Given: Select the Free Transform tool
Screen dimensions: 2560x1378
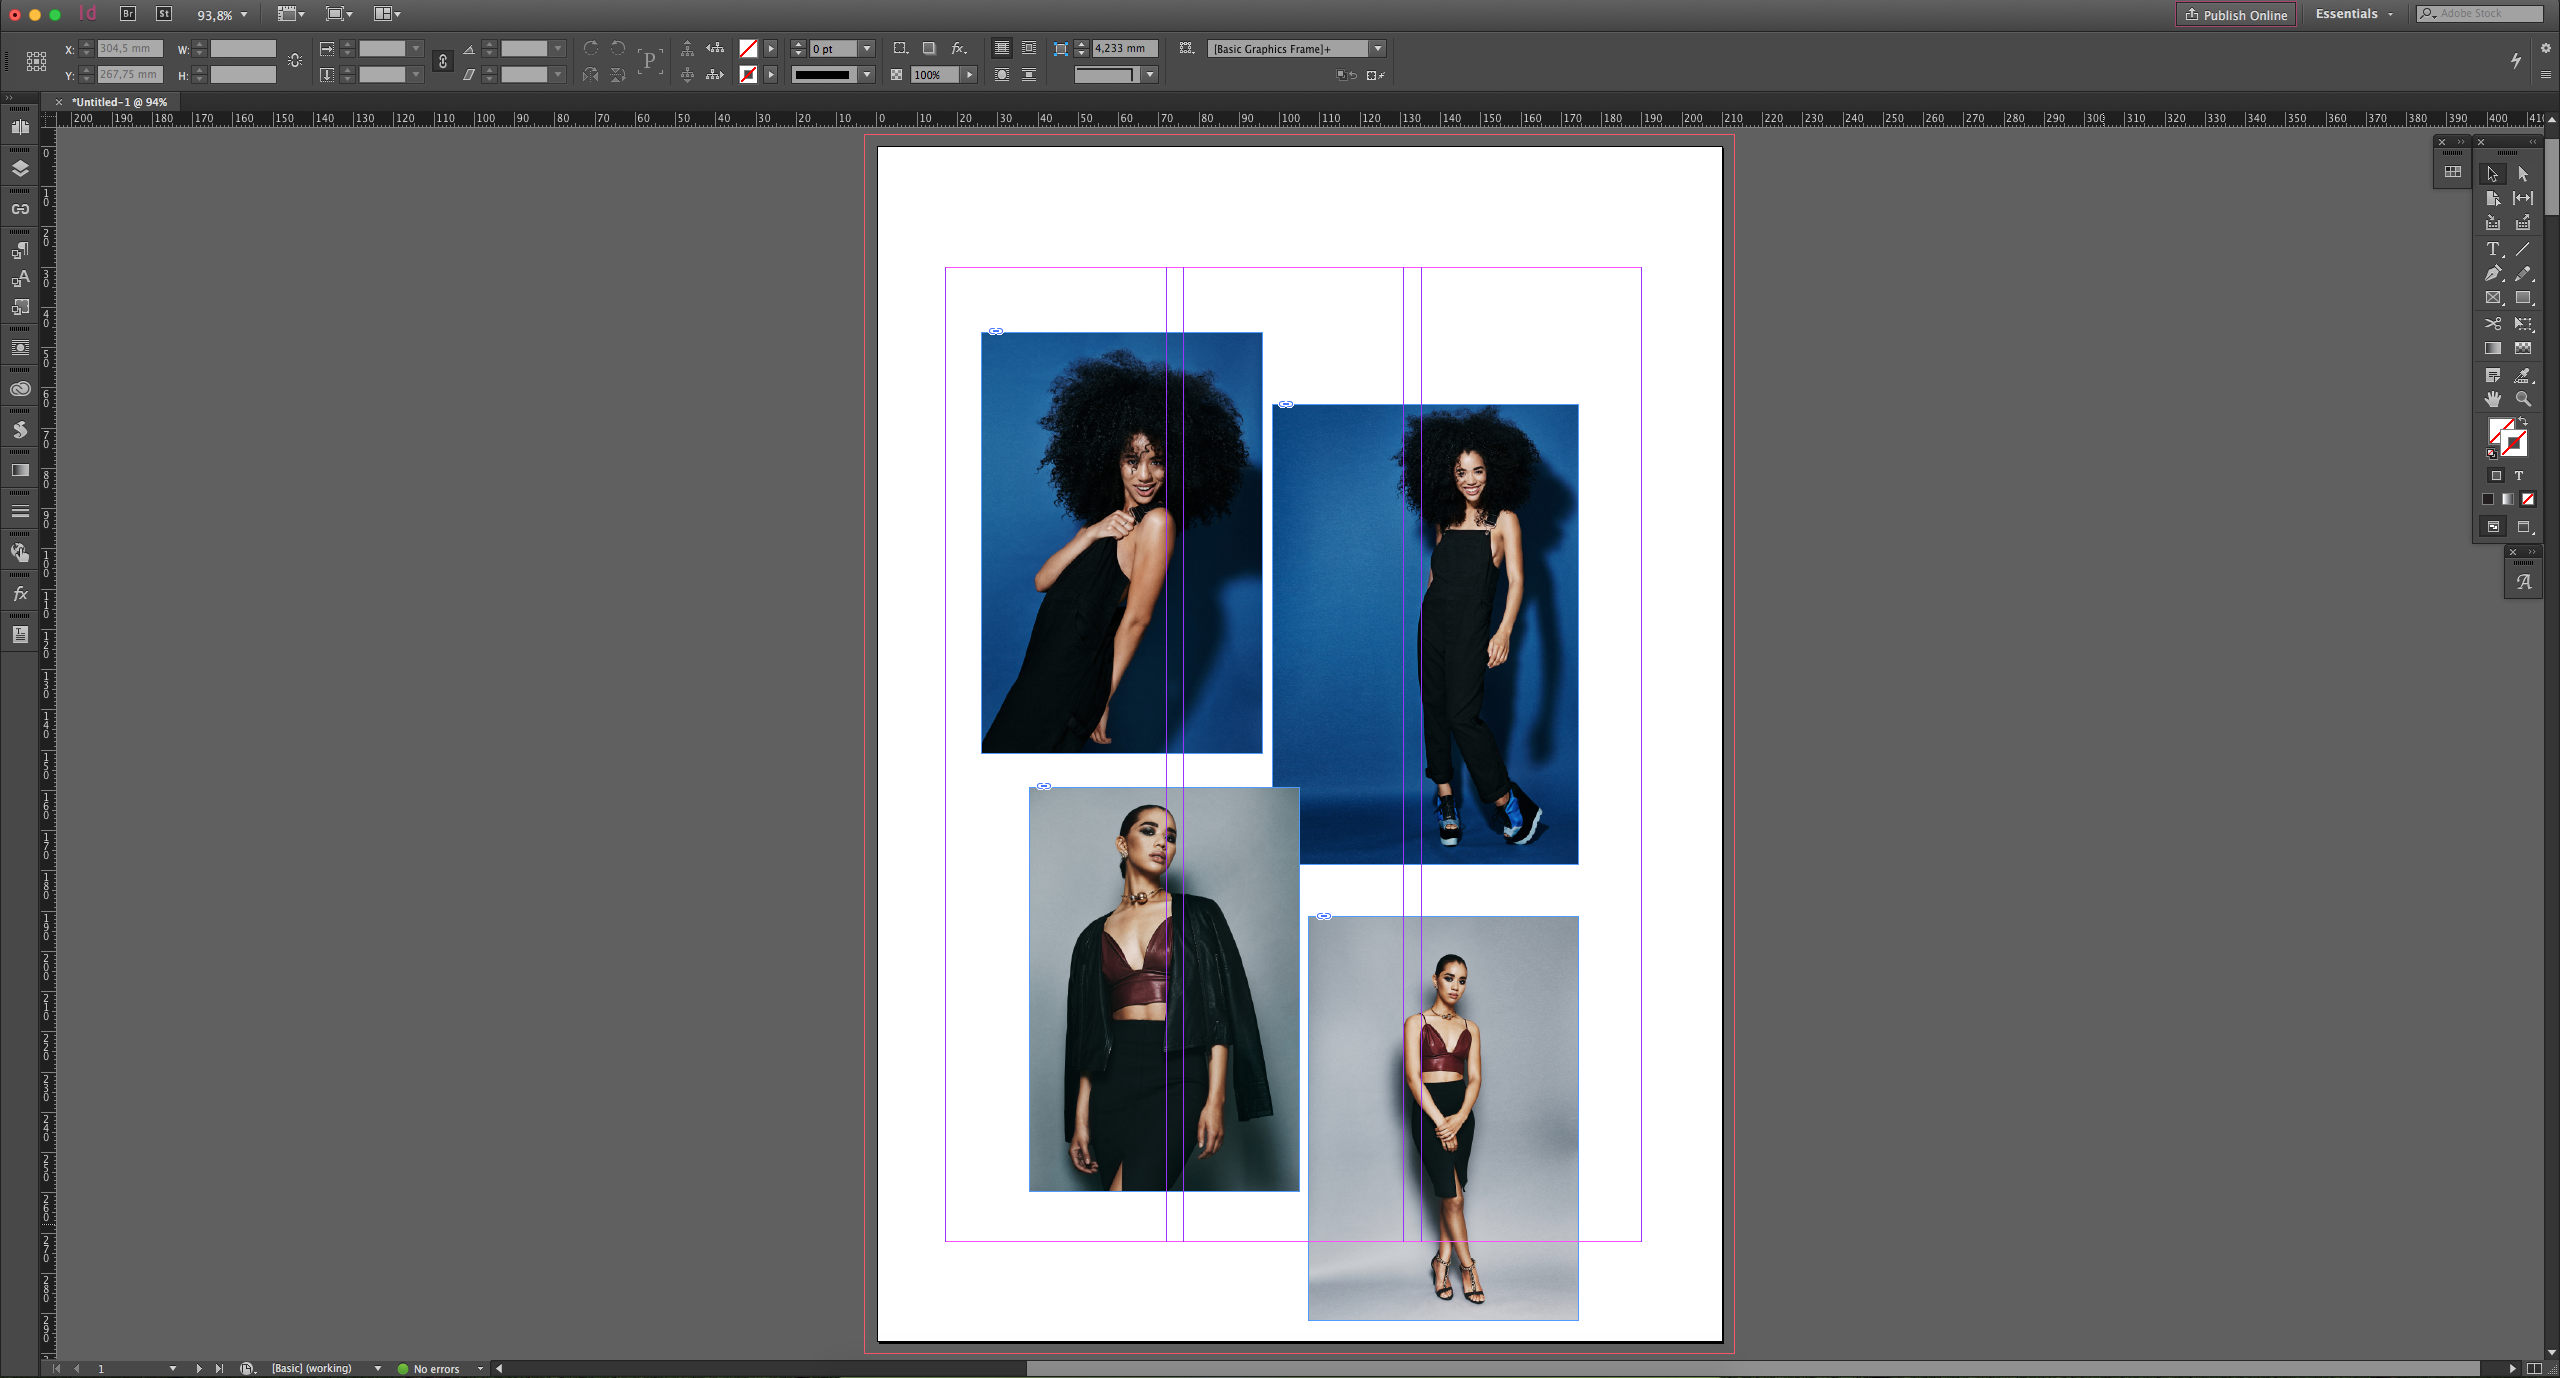Looking at the screenshot, I should pos(2523,324).
